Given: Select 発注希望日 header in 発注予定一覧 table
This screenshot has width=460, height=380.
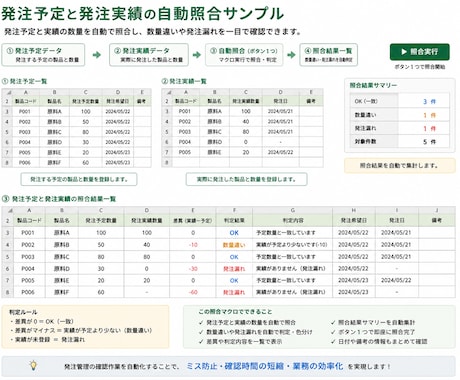Looking at the screenshot, I should (118, 101).
